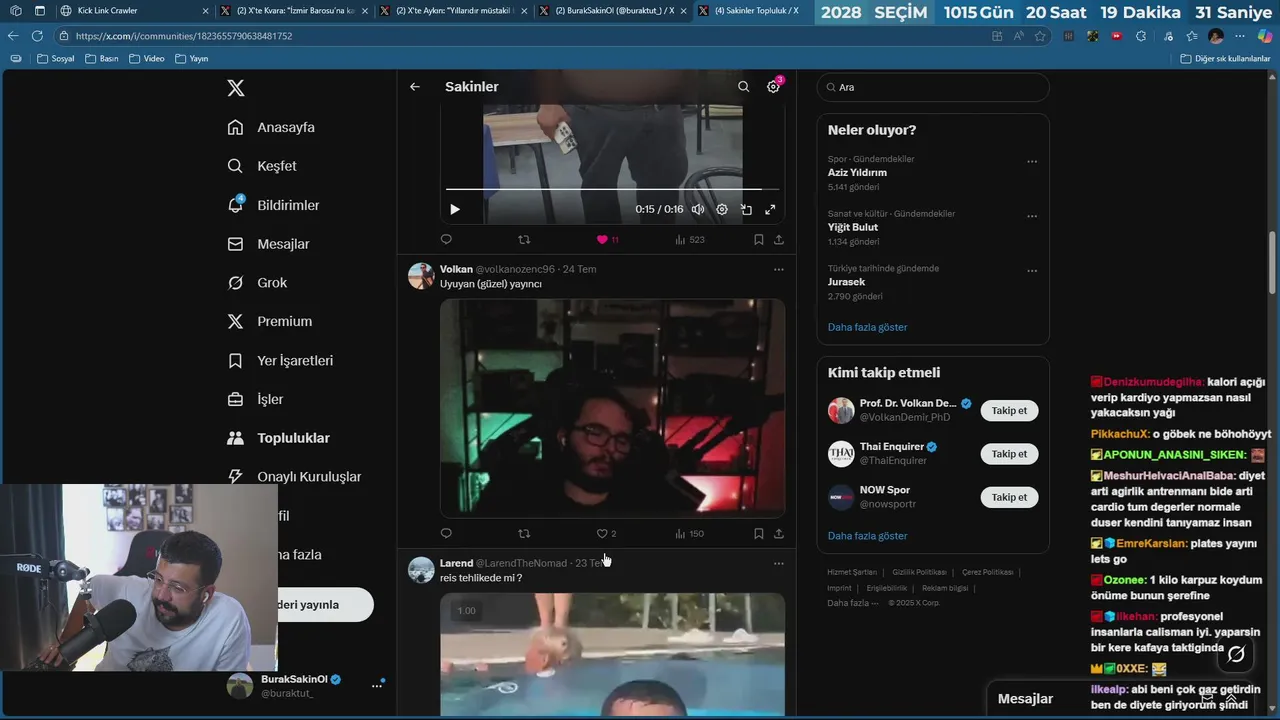This screenshot has height=720, width=1280.
Task: Open the Uyuyan yayıncı image
Action: click(x=612, y=407)
